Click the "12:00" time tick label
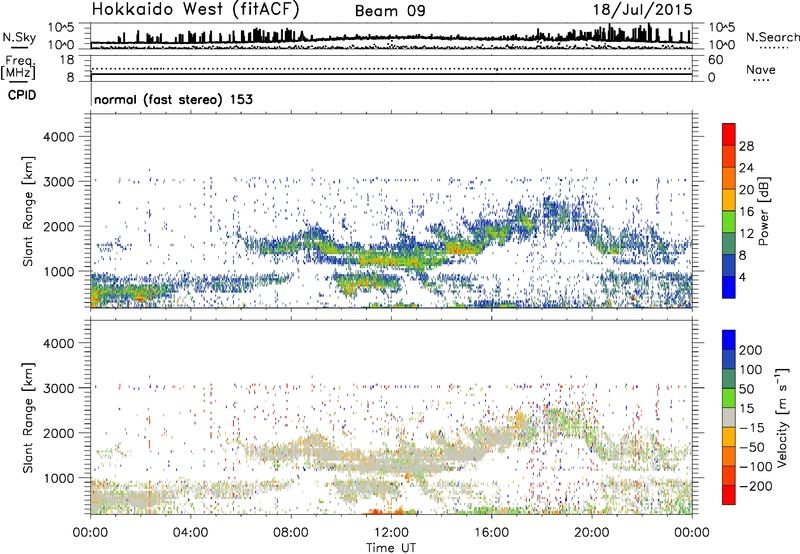This screenshot has width=800, height=554. (x=391, y=533)
